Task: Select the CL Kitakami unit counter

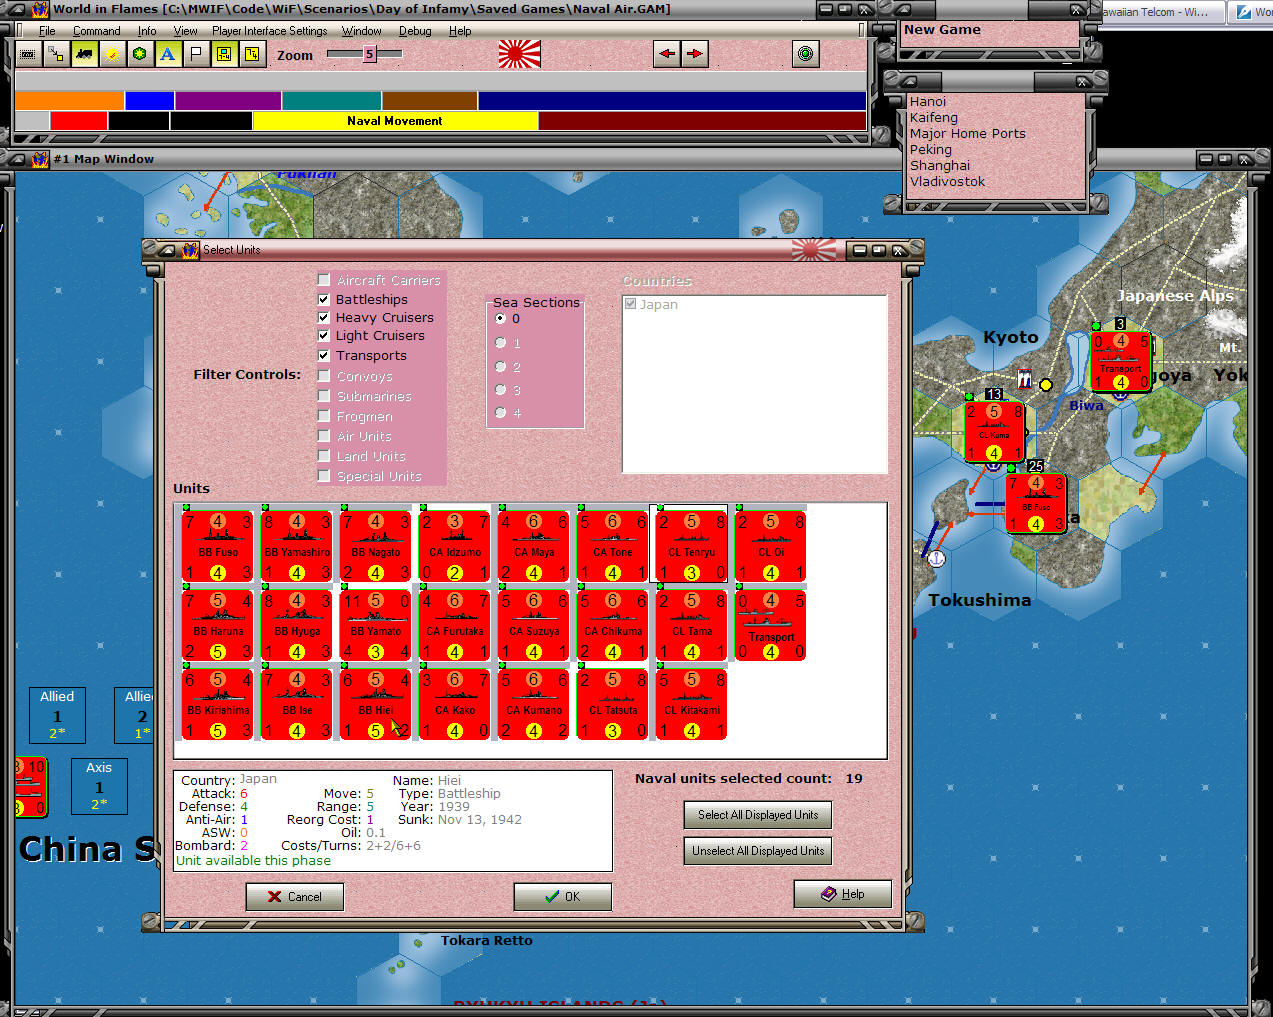Action: (x=692, y=704)
